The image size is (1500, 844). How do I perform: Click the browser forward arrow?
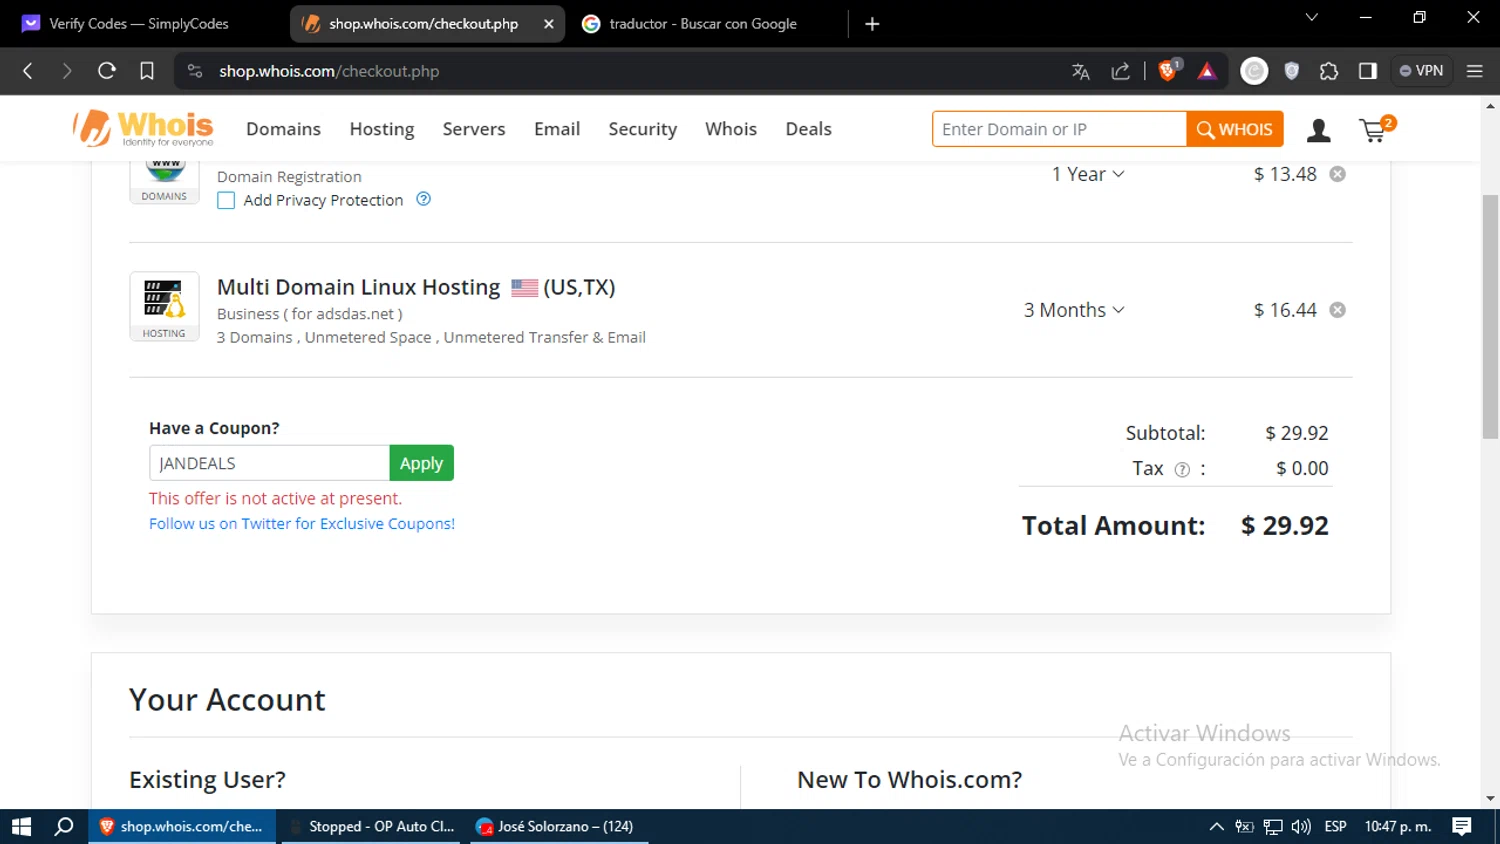pos(67,71)
